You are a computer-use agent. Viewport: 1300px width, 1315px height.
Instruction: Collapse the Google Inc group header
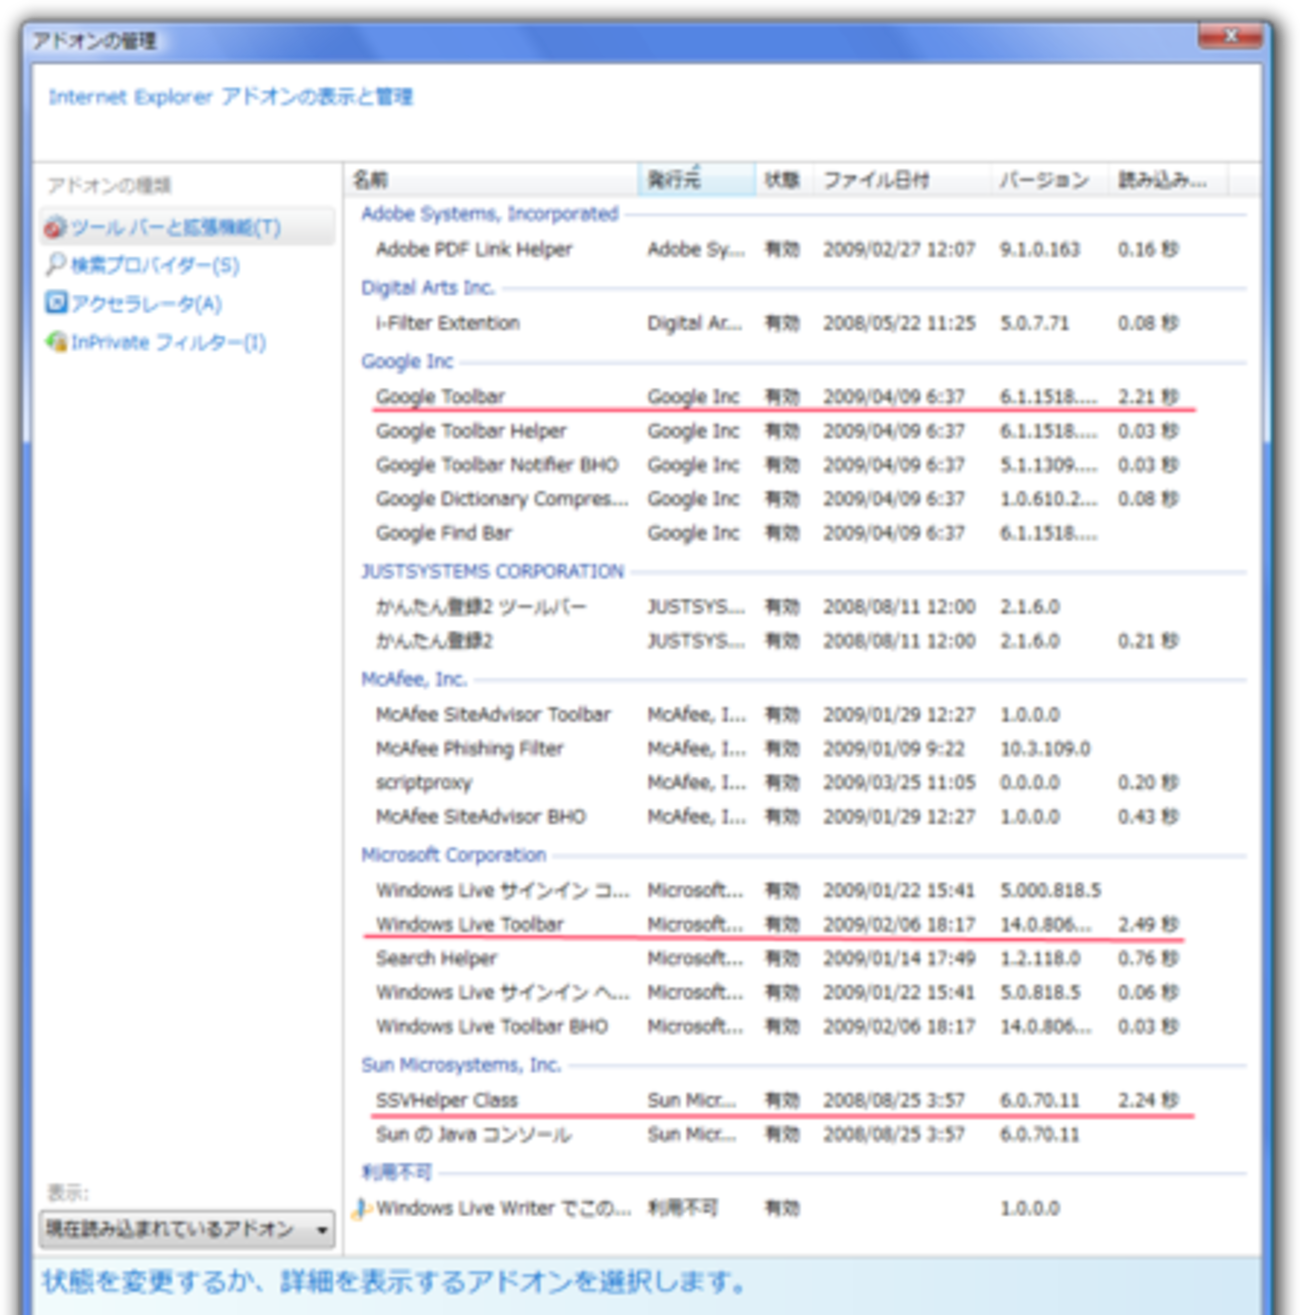(x=407, y=361)
